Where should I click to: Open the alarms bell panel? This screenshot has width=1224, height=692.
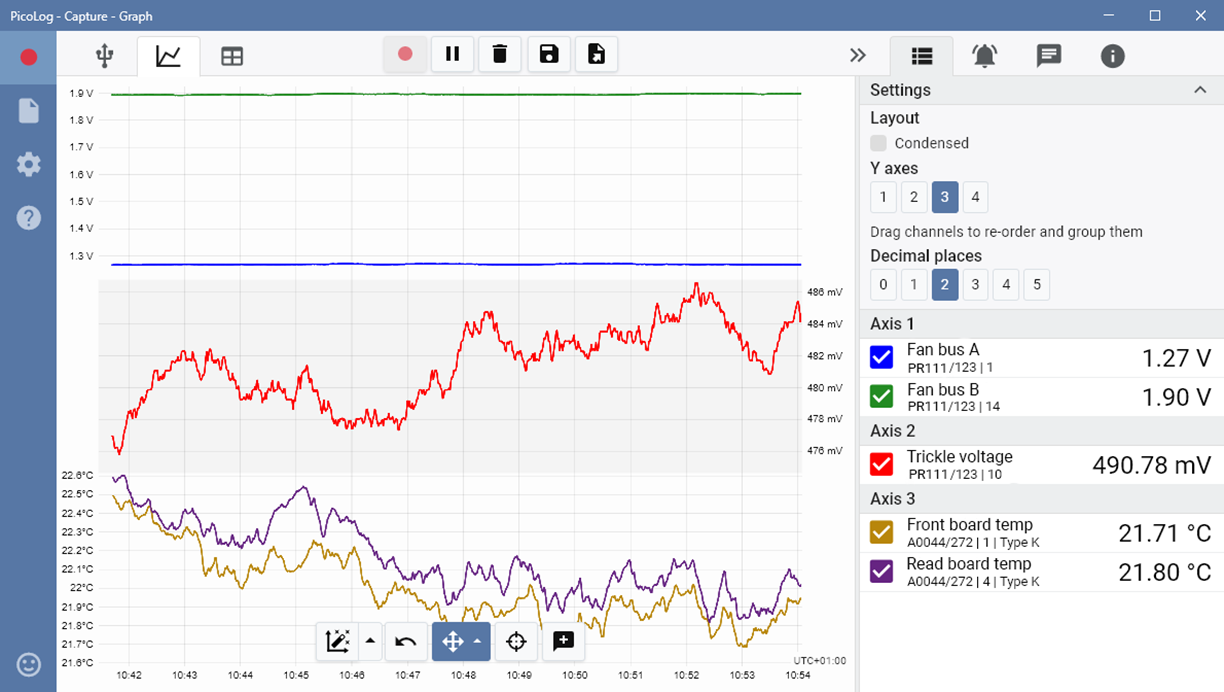click(x=984, y=56)
